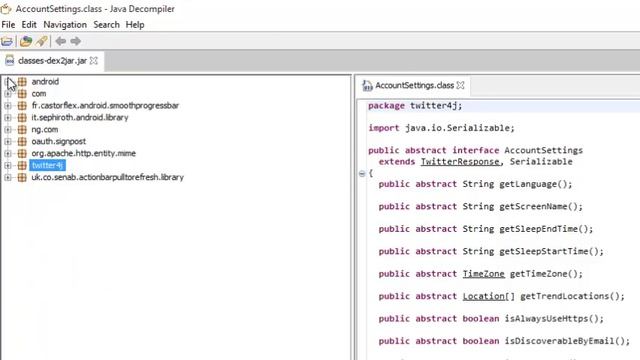Click the class file icon on AccountSettings.class tab
Viewport: 640px width, 360px height.
point(367,85)
